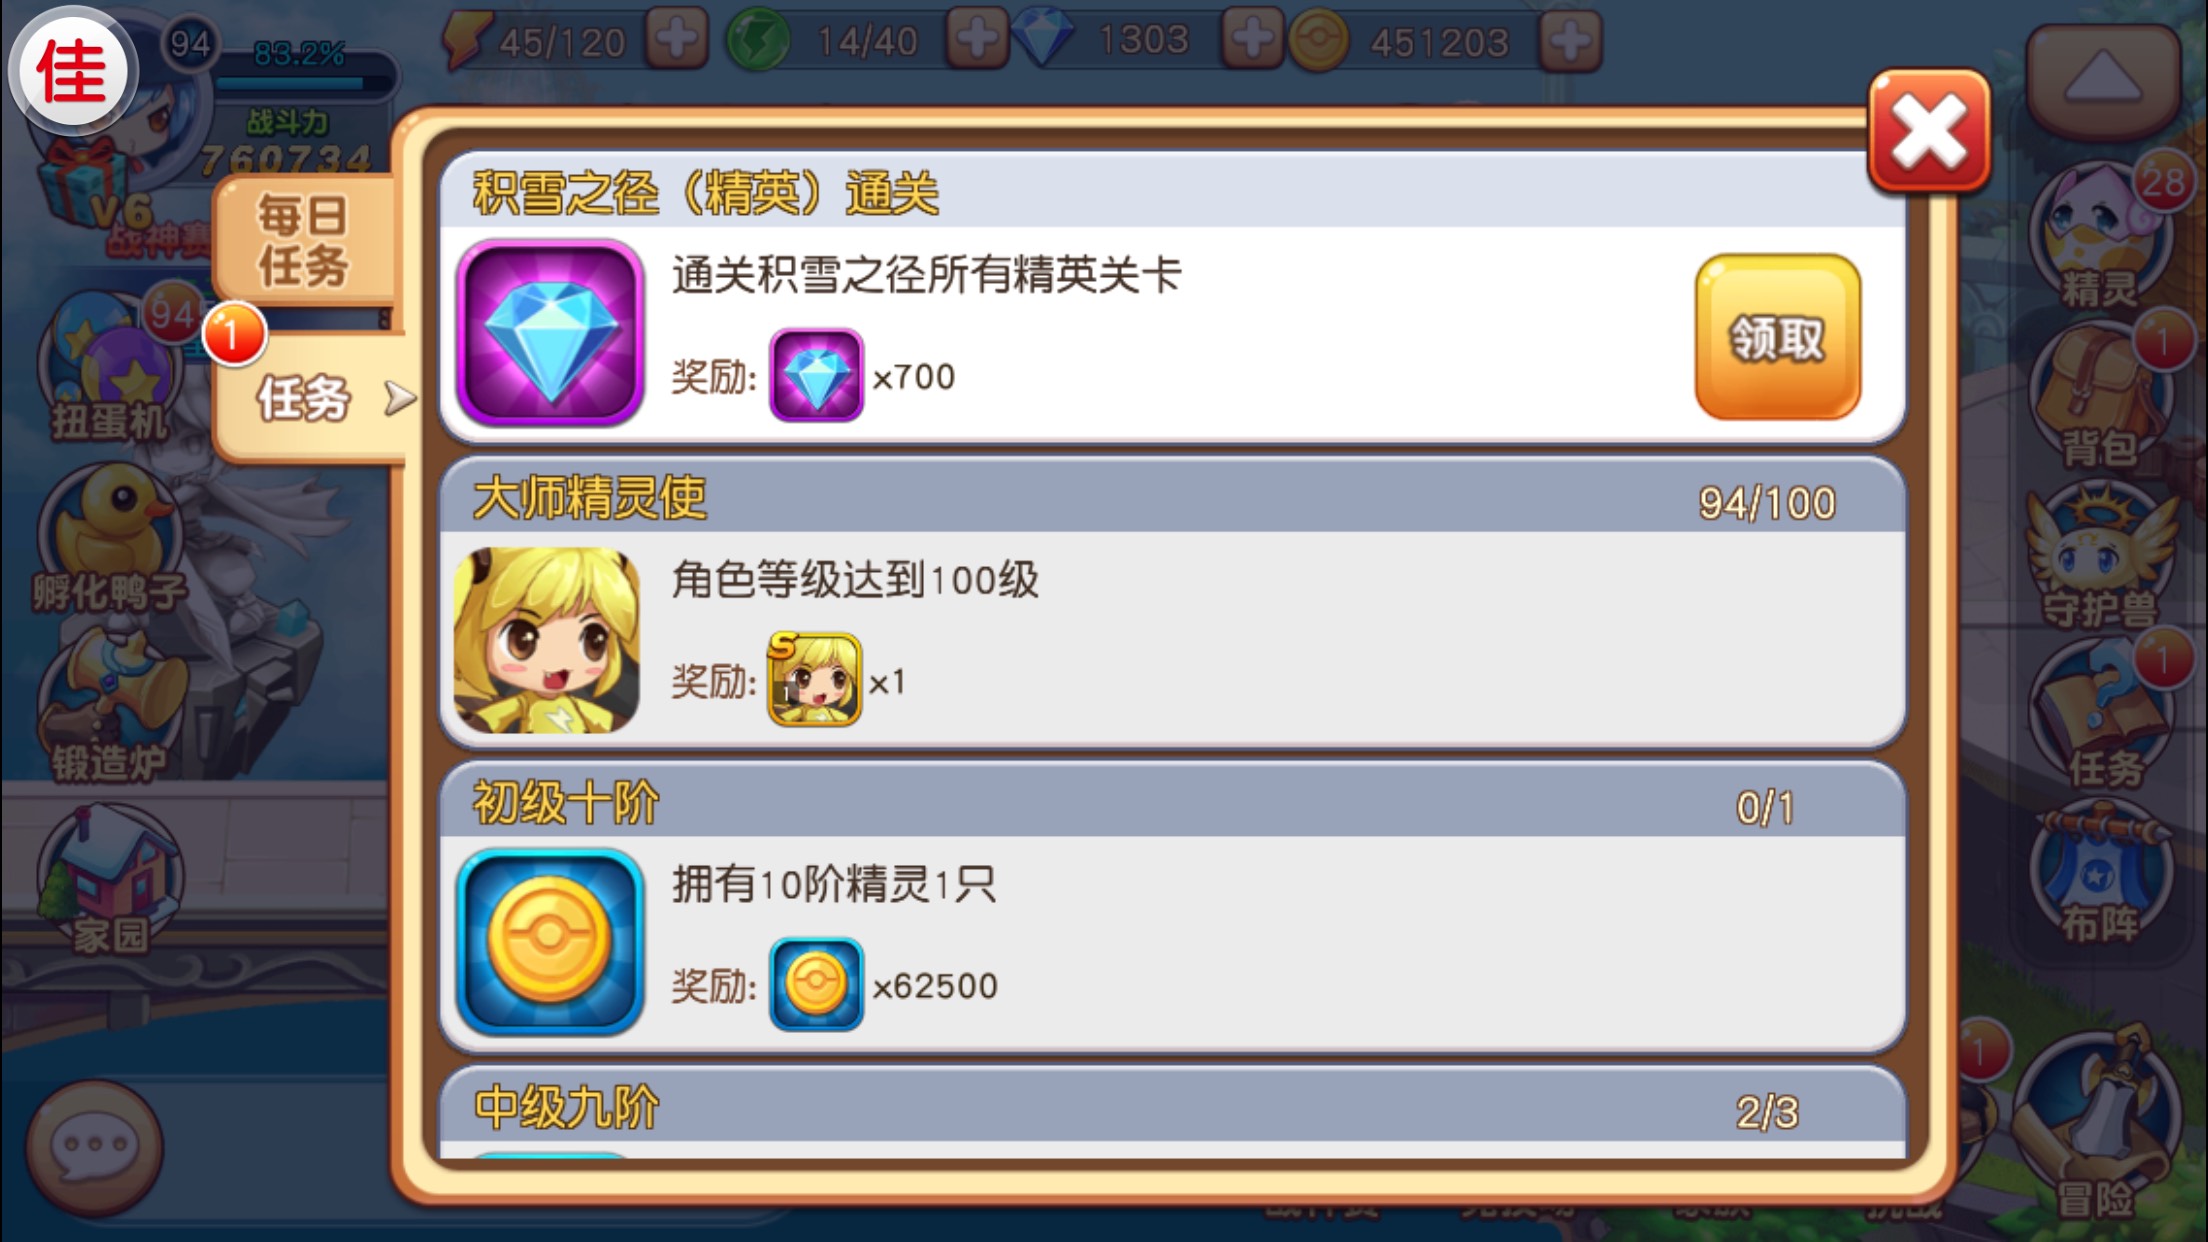Select the 大师精灵使 task entry

[x=1172, y=603]
